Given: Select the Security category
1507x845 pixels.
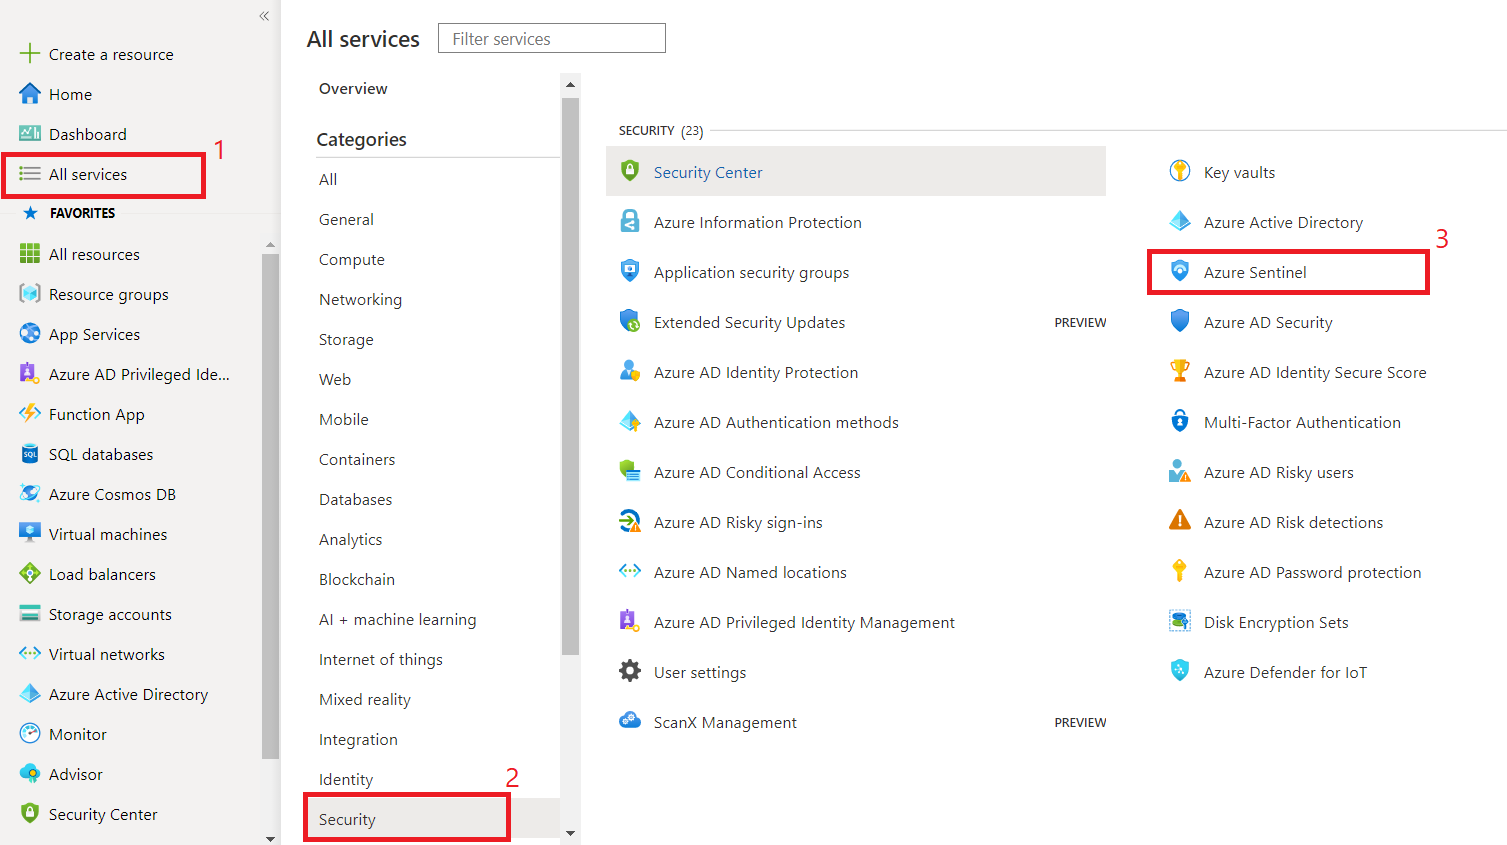Looking at the screenshot, I should (x=347, y=819).
